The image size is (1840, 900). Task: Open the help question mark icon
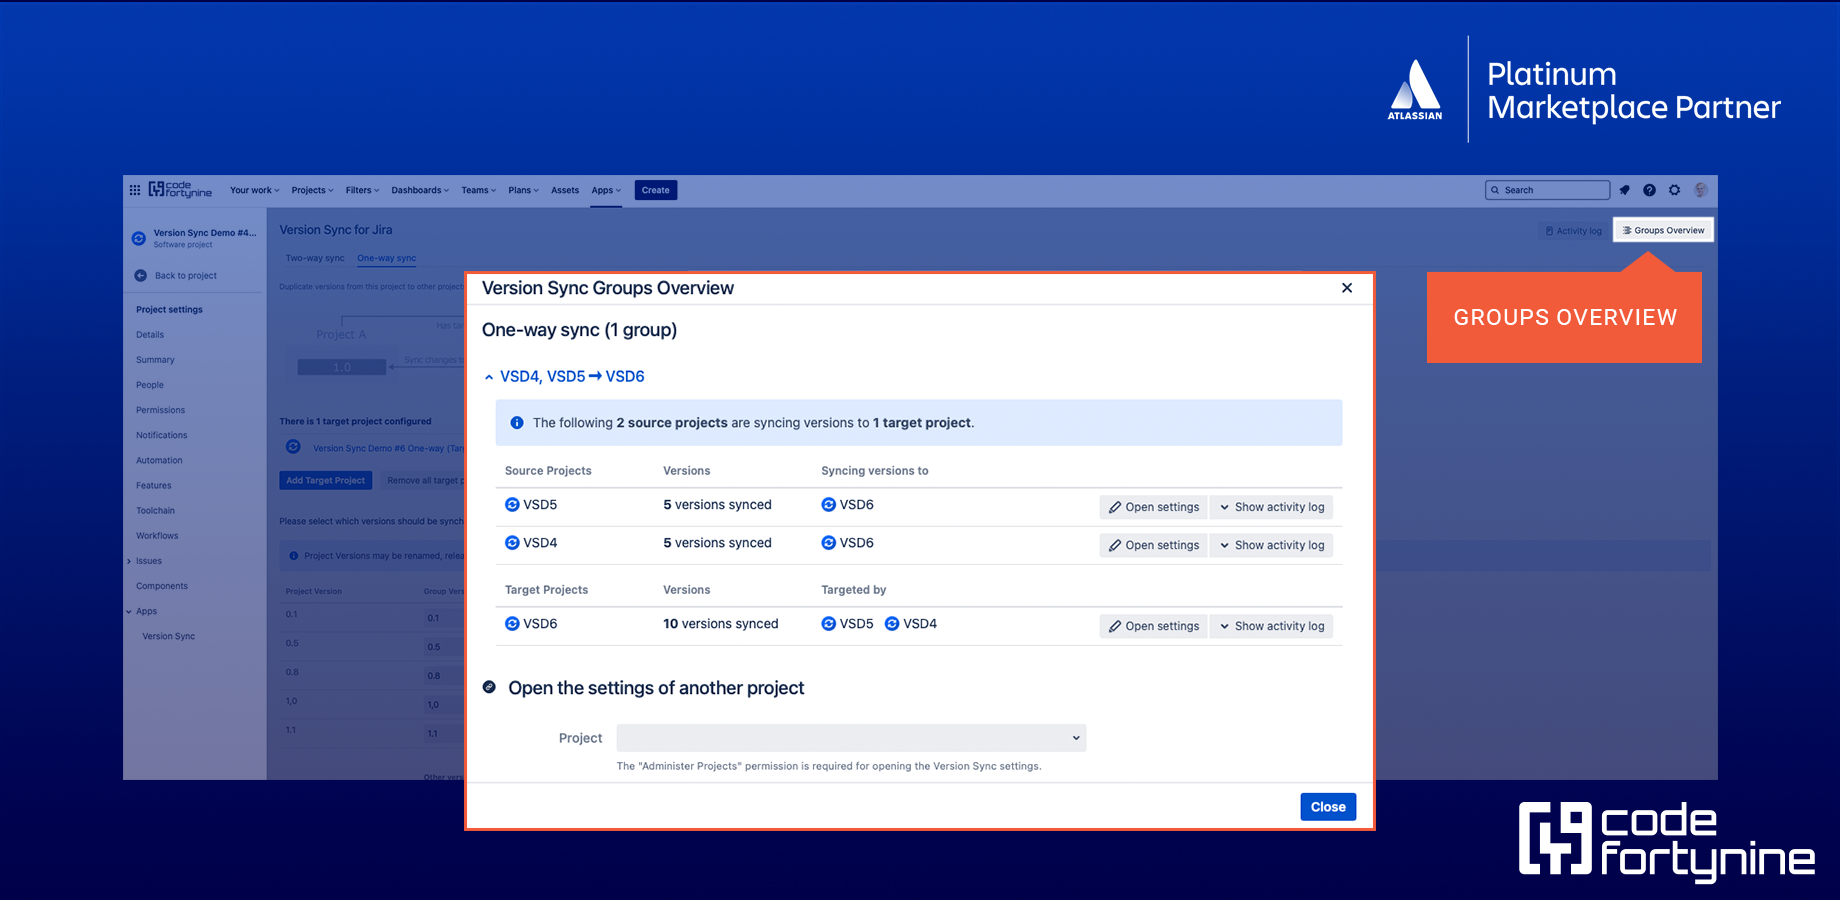tap(1649, 190)
